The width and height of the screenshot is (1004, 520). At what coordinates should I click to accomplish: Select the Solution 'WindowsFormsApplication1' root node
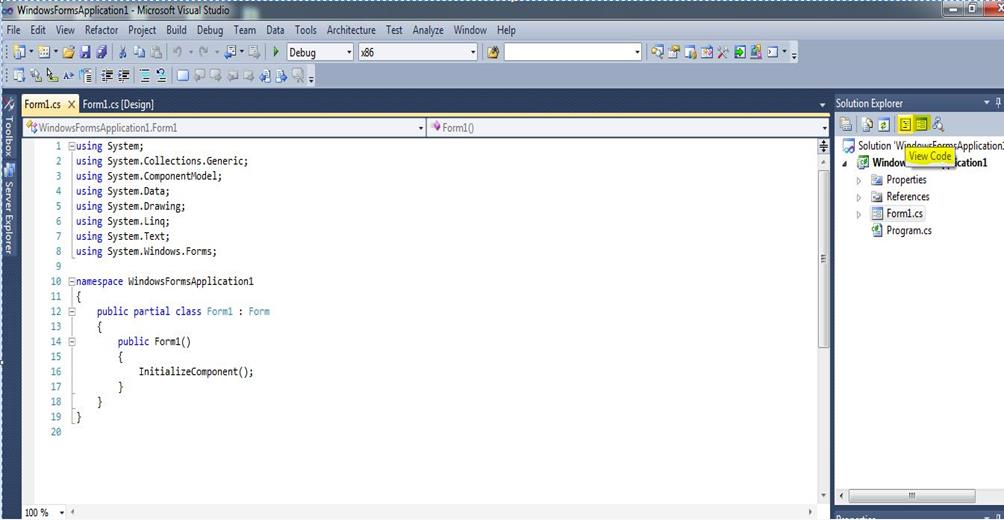pos(930,145)
